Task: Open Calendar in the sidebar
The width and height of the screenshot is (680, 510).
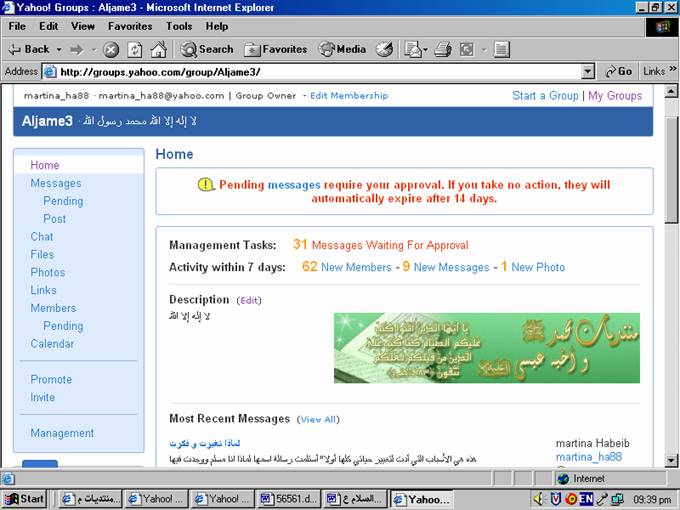Action: [52, 344]
